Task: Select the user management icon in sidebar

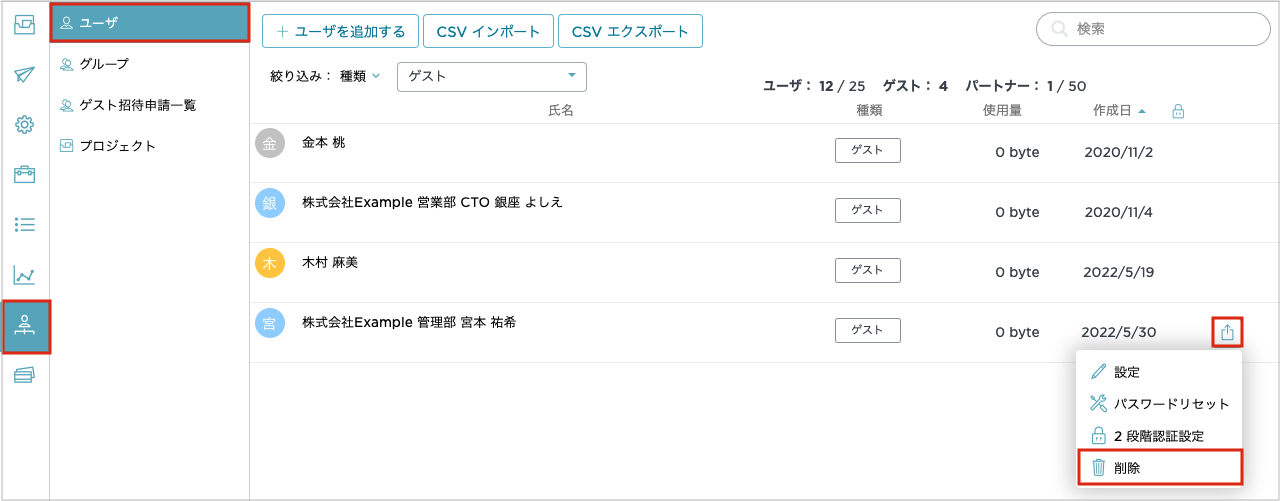Action: tap(26, 326)
